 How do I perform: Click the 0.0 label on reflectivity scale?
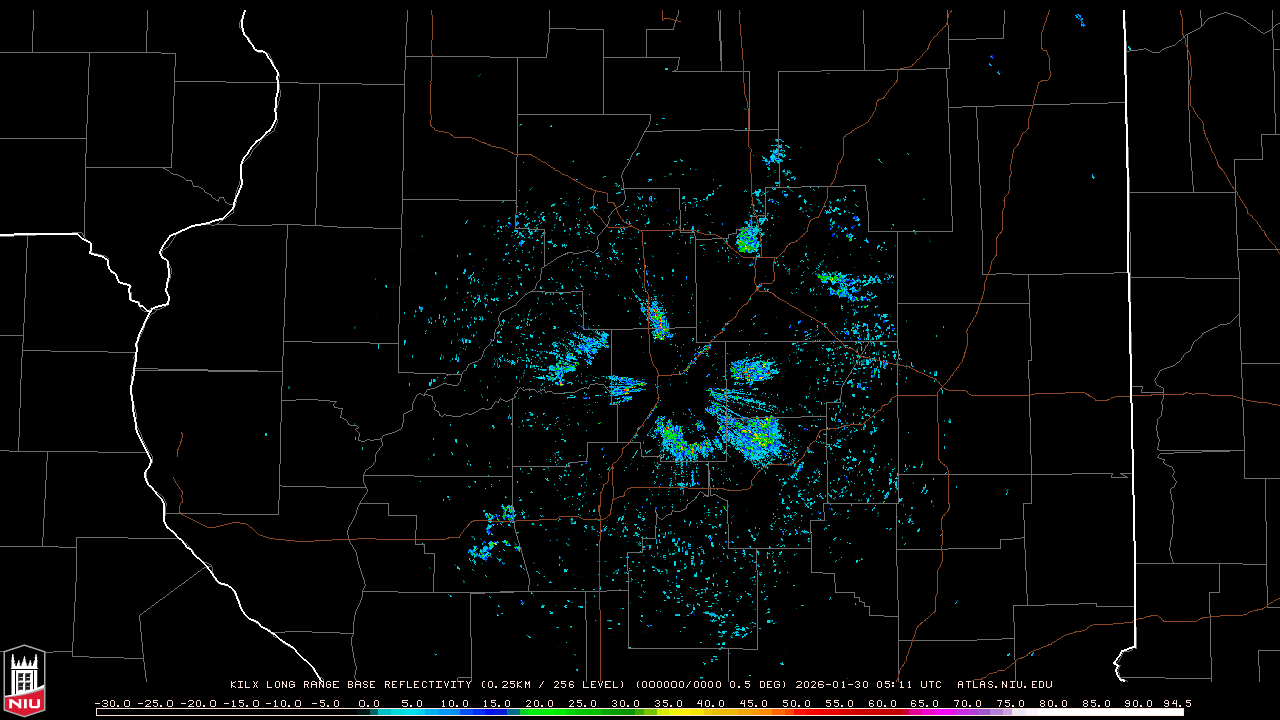coord(369,703)
